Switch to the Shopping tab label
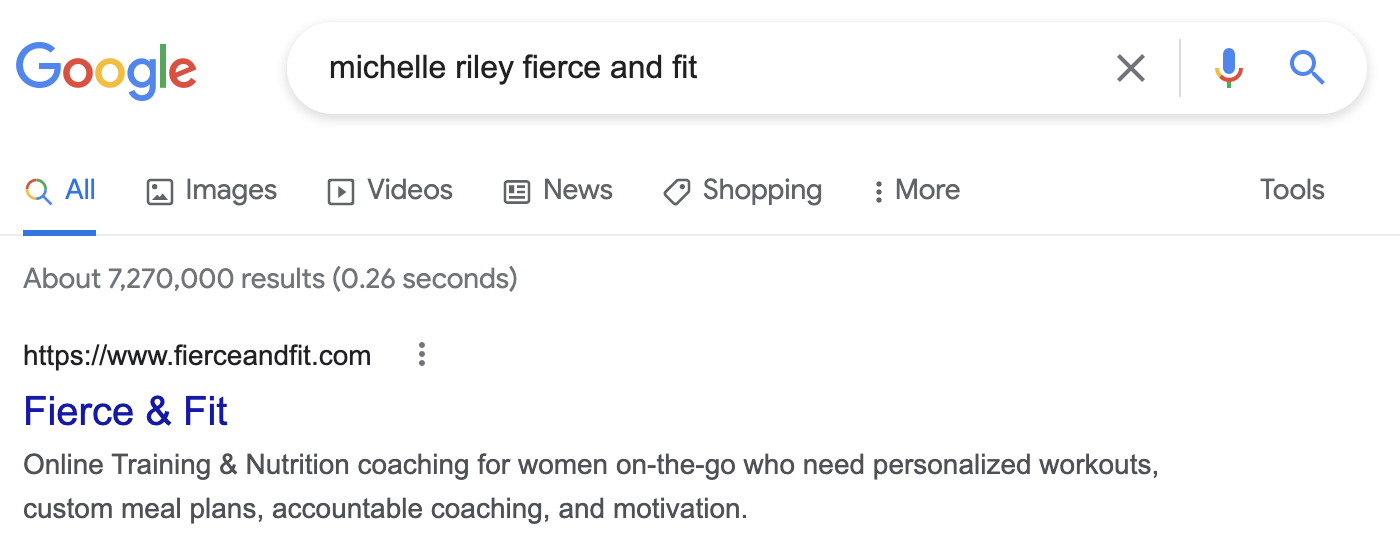This screenshot has width=1400, height=560. (x=762, y=190)
